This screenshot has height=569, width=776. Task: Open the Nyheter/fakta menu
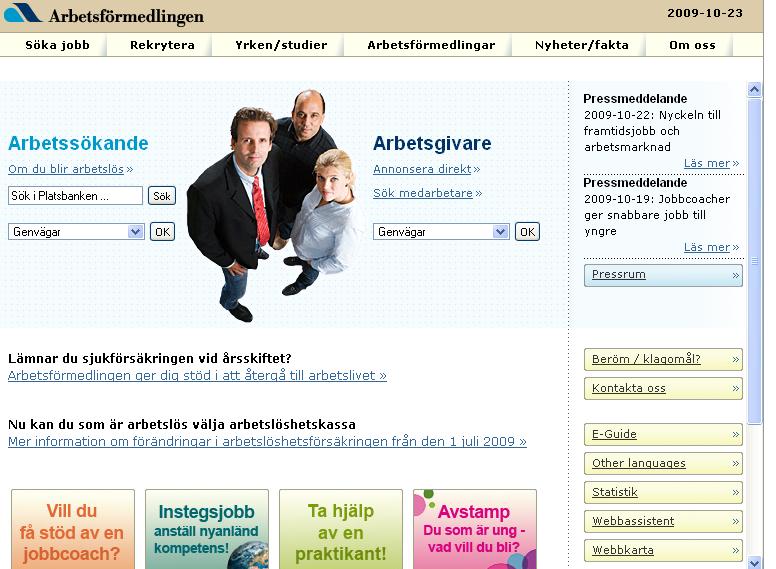click(x=582, y=45)
